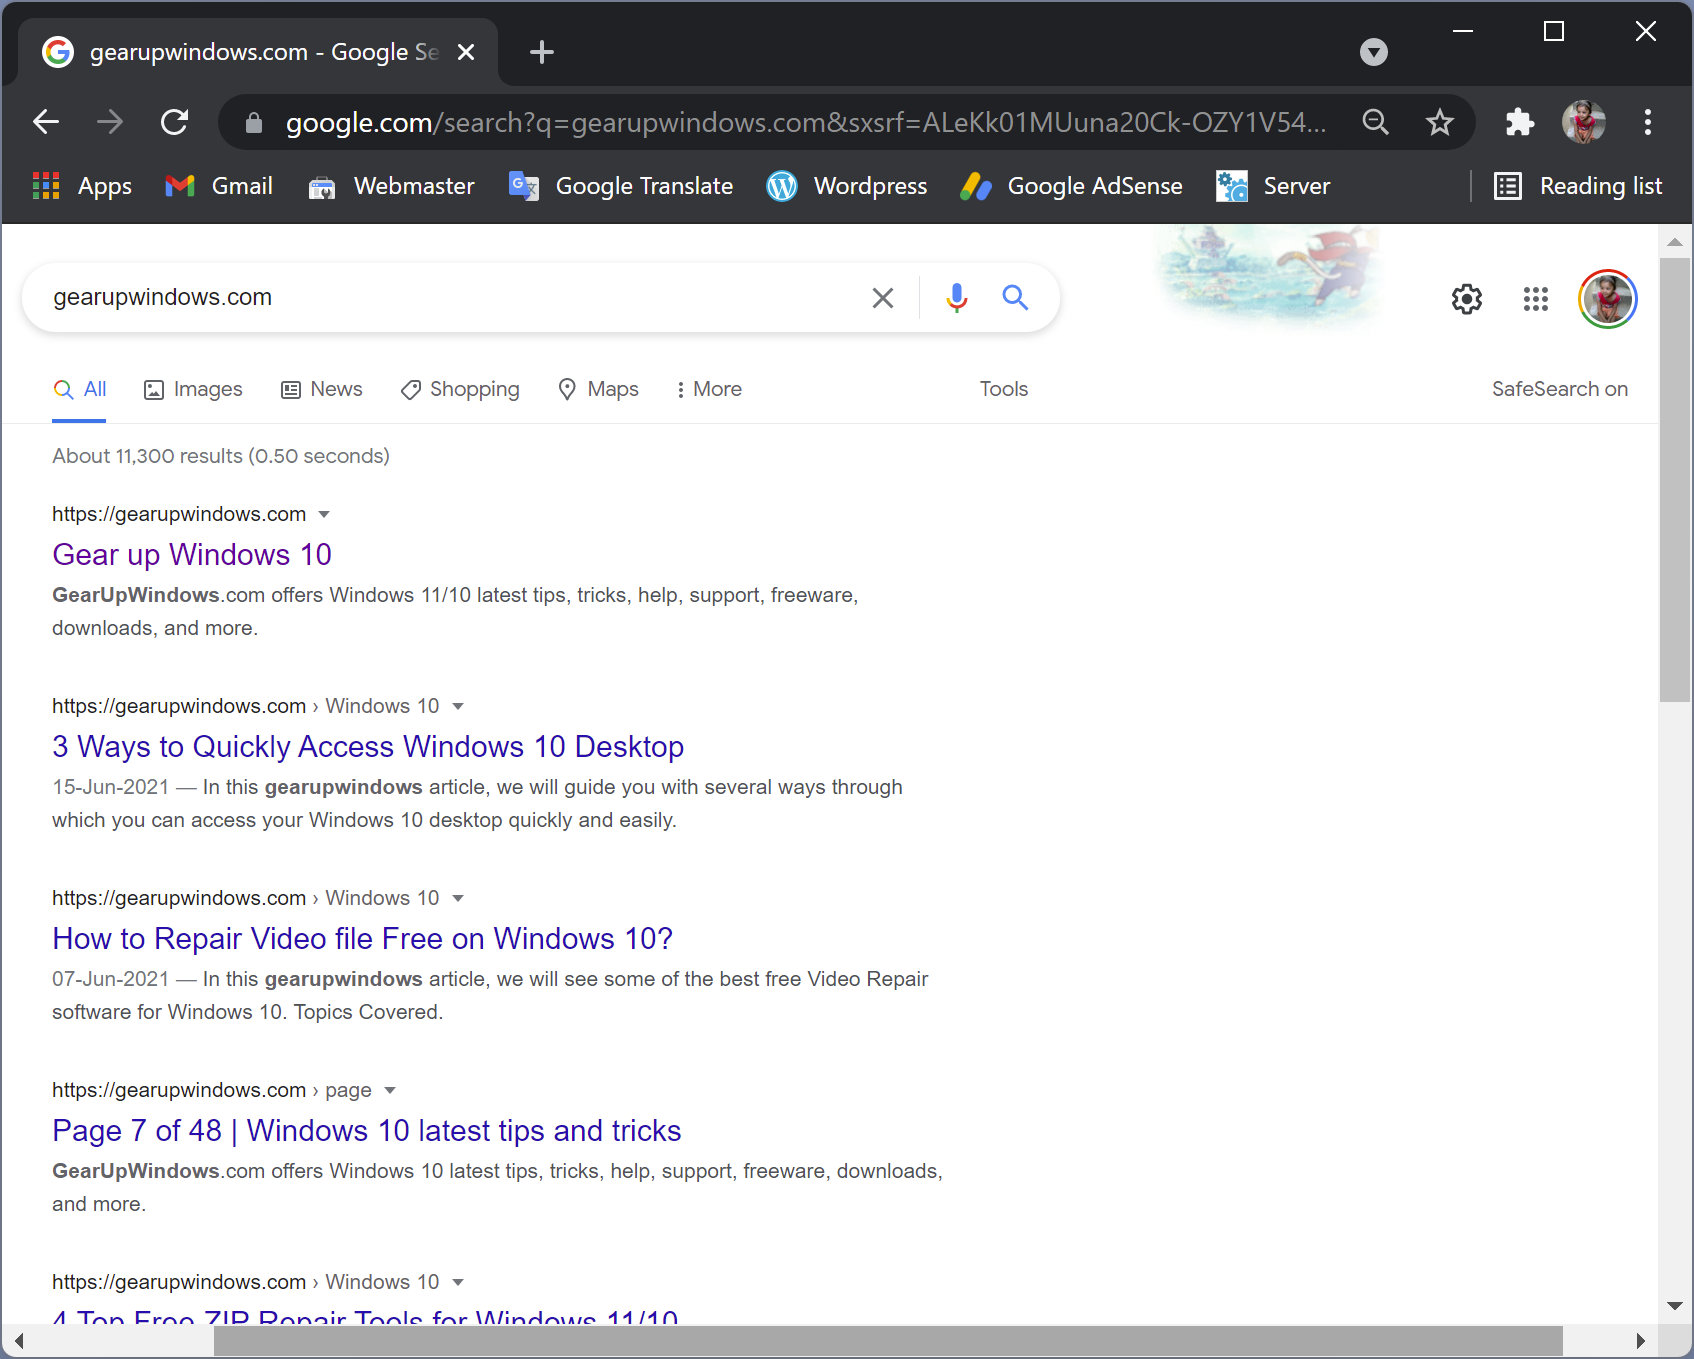Click SafeSearch on setting
Screen dimensions: 1694x1359
[1560, 389]
